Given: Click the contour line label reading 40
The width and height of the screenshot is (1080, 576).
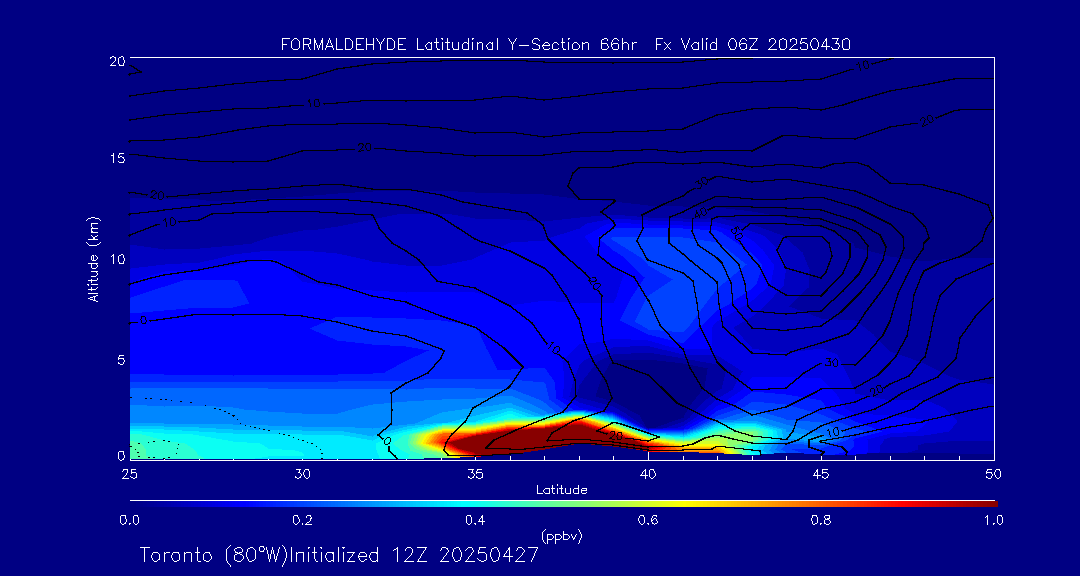Looking at the screenshot, I should tap(701, 214).
